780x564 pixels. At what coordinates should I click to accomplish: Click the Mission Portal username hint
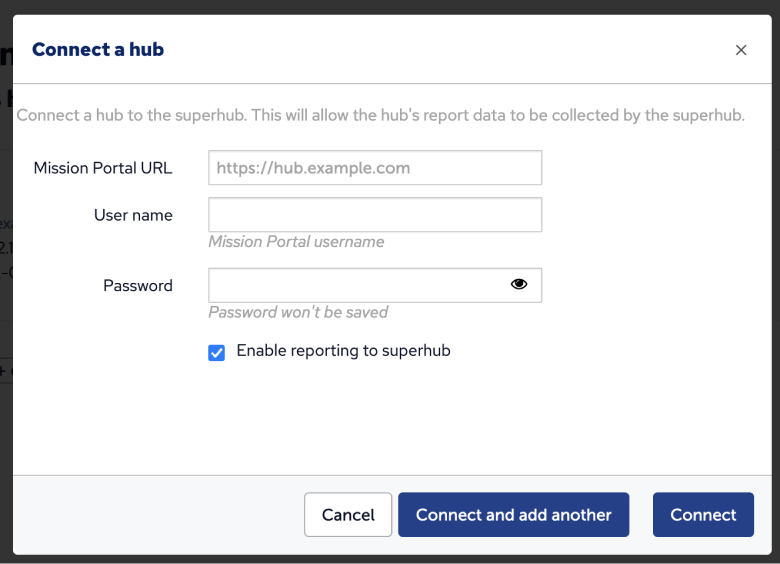[296, 242]
